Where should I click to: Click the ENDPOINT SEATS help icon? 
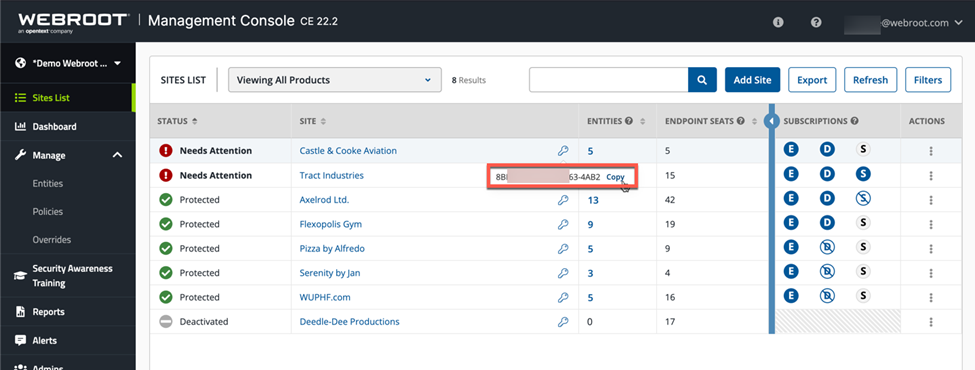click(741, 121)
